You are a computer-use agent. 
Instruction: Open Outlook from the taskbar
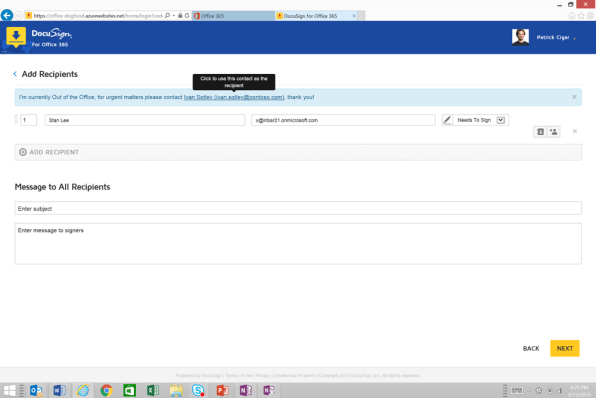[36, 390]
